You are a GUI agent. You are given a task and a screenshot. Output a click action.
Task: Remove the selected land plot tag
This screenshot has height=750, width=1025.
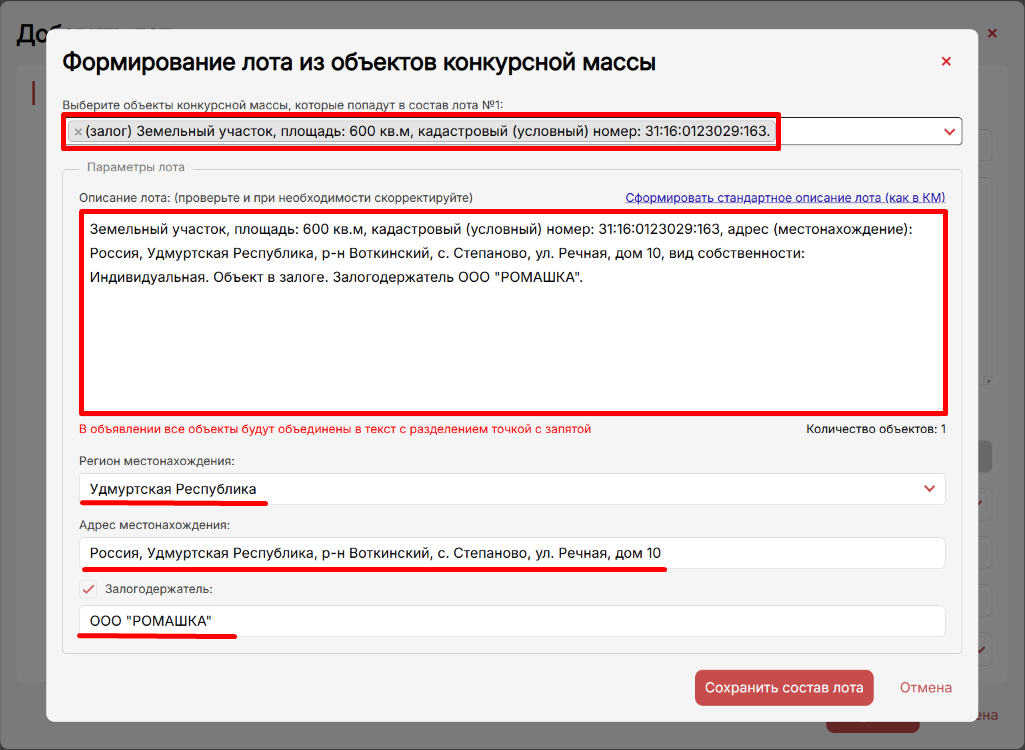click(x=78, y=132)
